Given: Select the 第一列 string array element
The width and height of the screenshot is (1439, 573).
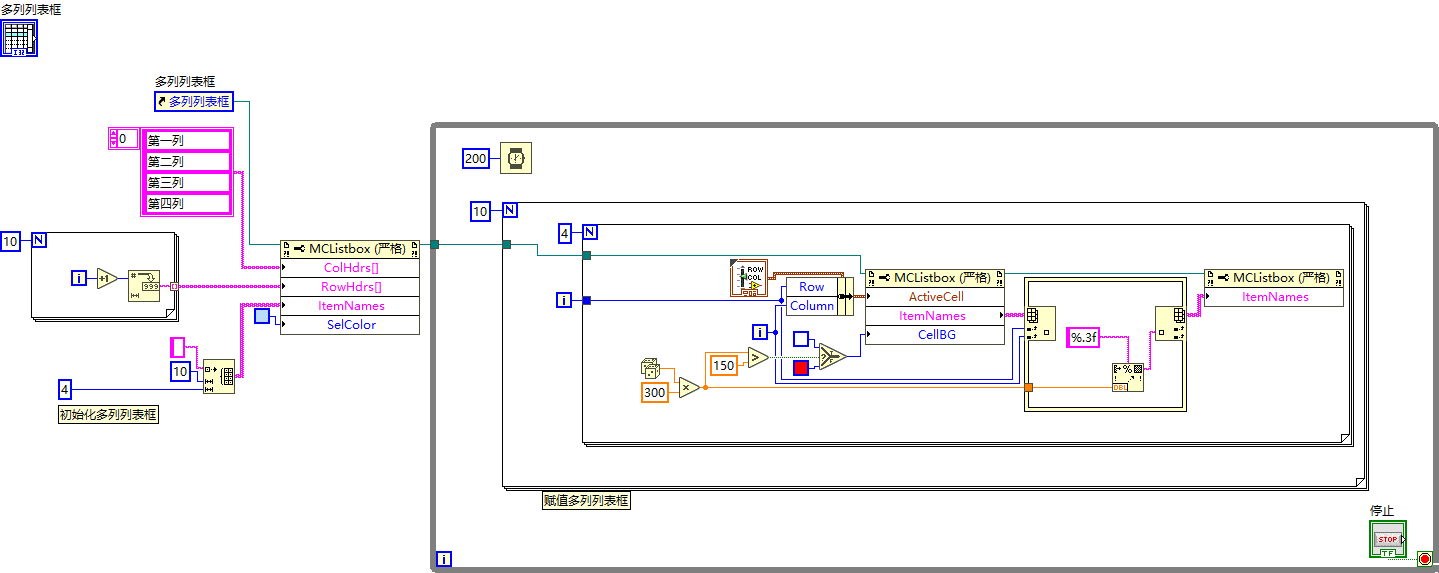Looking at the screenshot, I should pyautogui.click(x=188, y=140).
